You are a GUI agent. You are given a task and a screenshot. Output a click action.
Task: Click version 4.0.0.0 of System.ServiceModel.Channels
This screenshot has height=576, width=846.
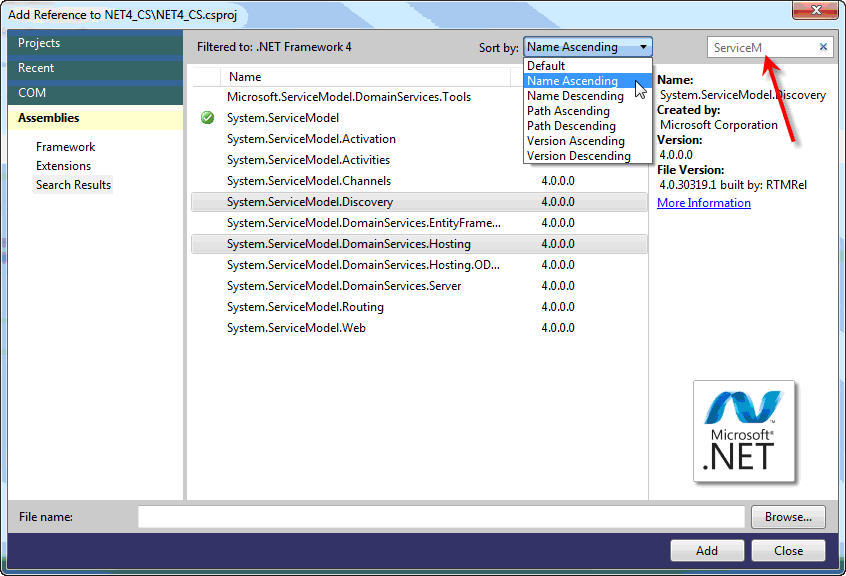click(x=558, y=181)
